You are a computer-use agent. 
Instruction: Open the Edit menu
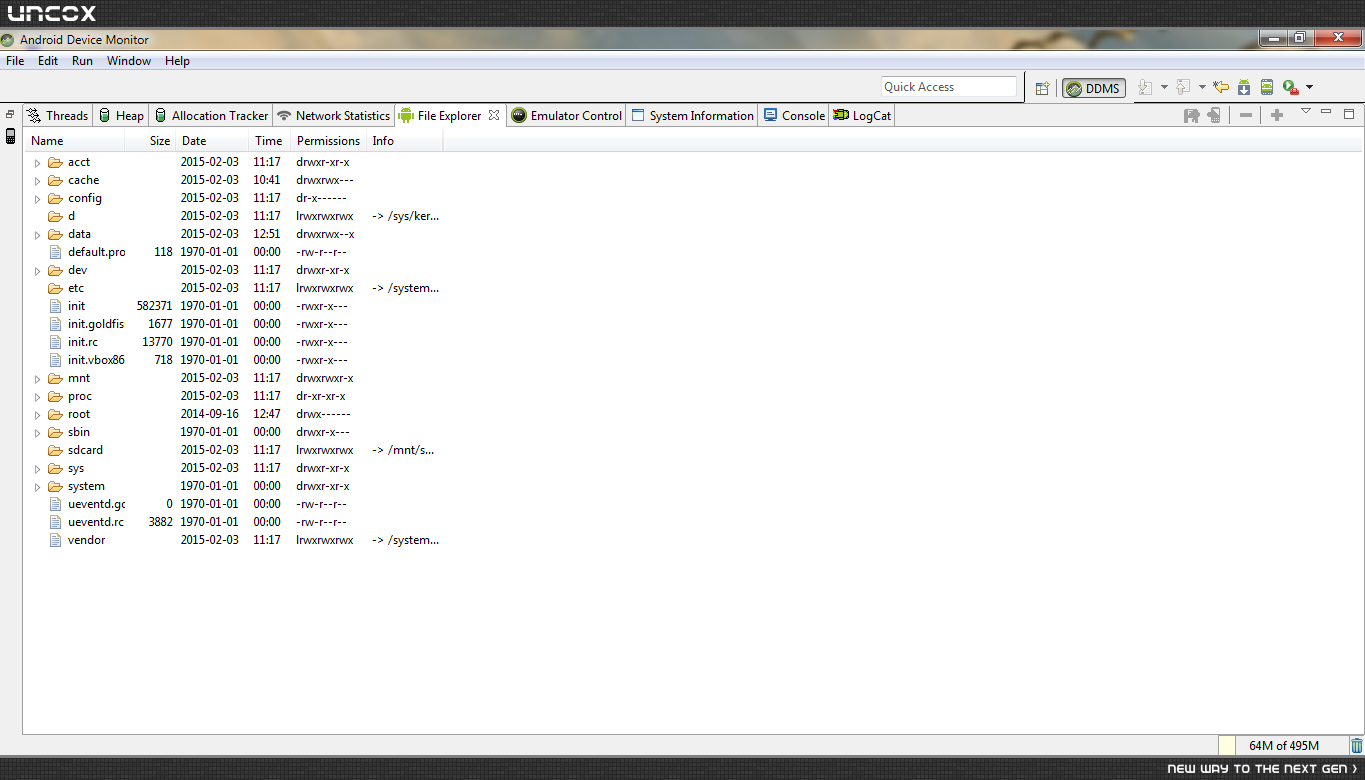[x=48, y=61]
